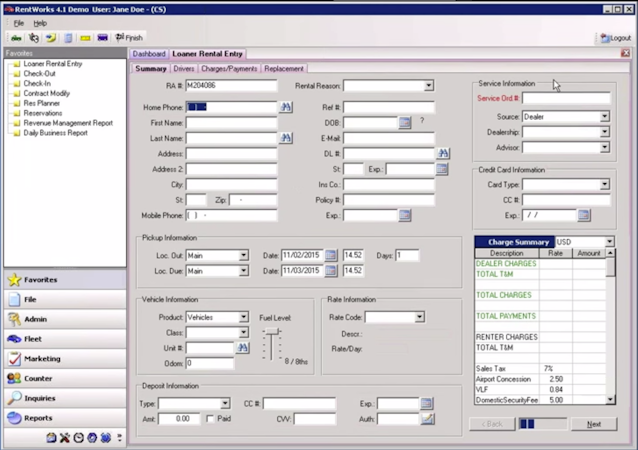Click the tools icon in bottom strip
This screenshot has height=450, width=638.
(x=65, y=438)
